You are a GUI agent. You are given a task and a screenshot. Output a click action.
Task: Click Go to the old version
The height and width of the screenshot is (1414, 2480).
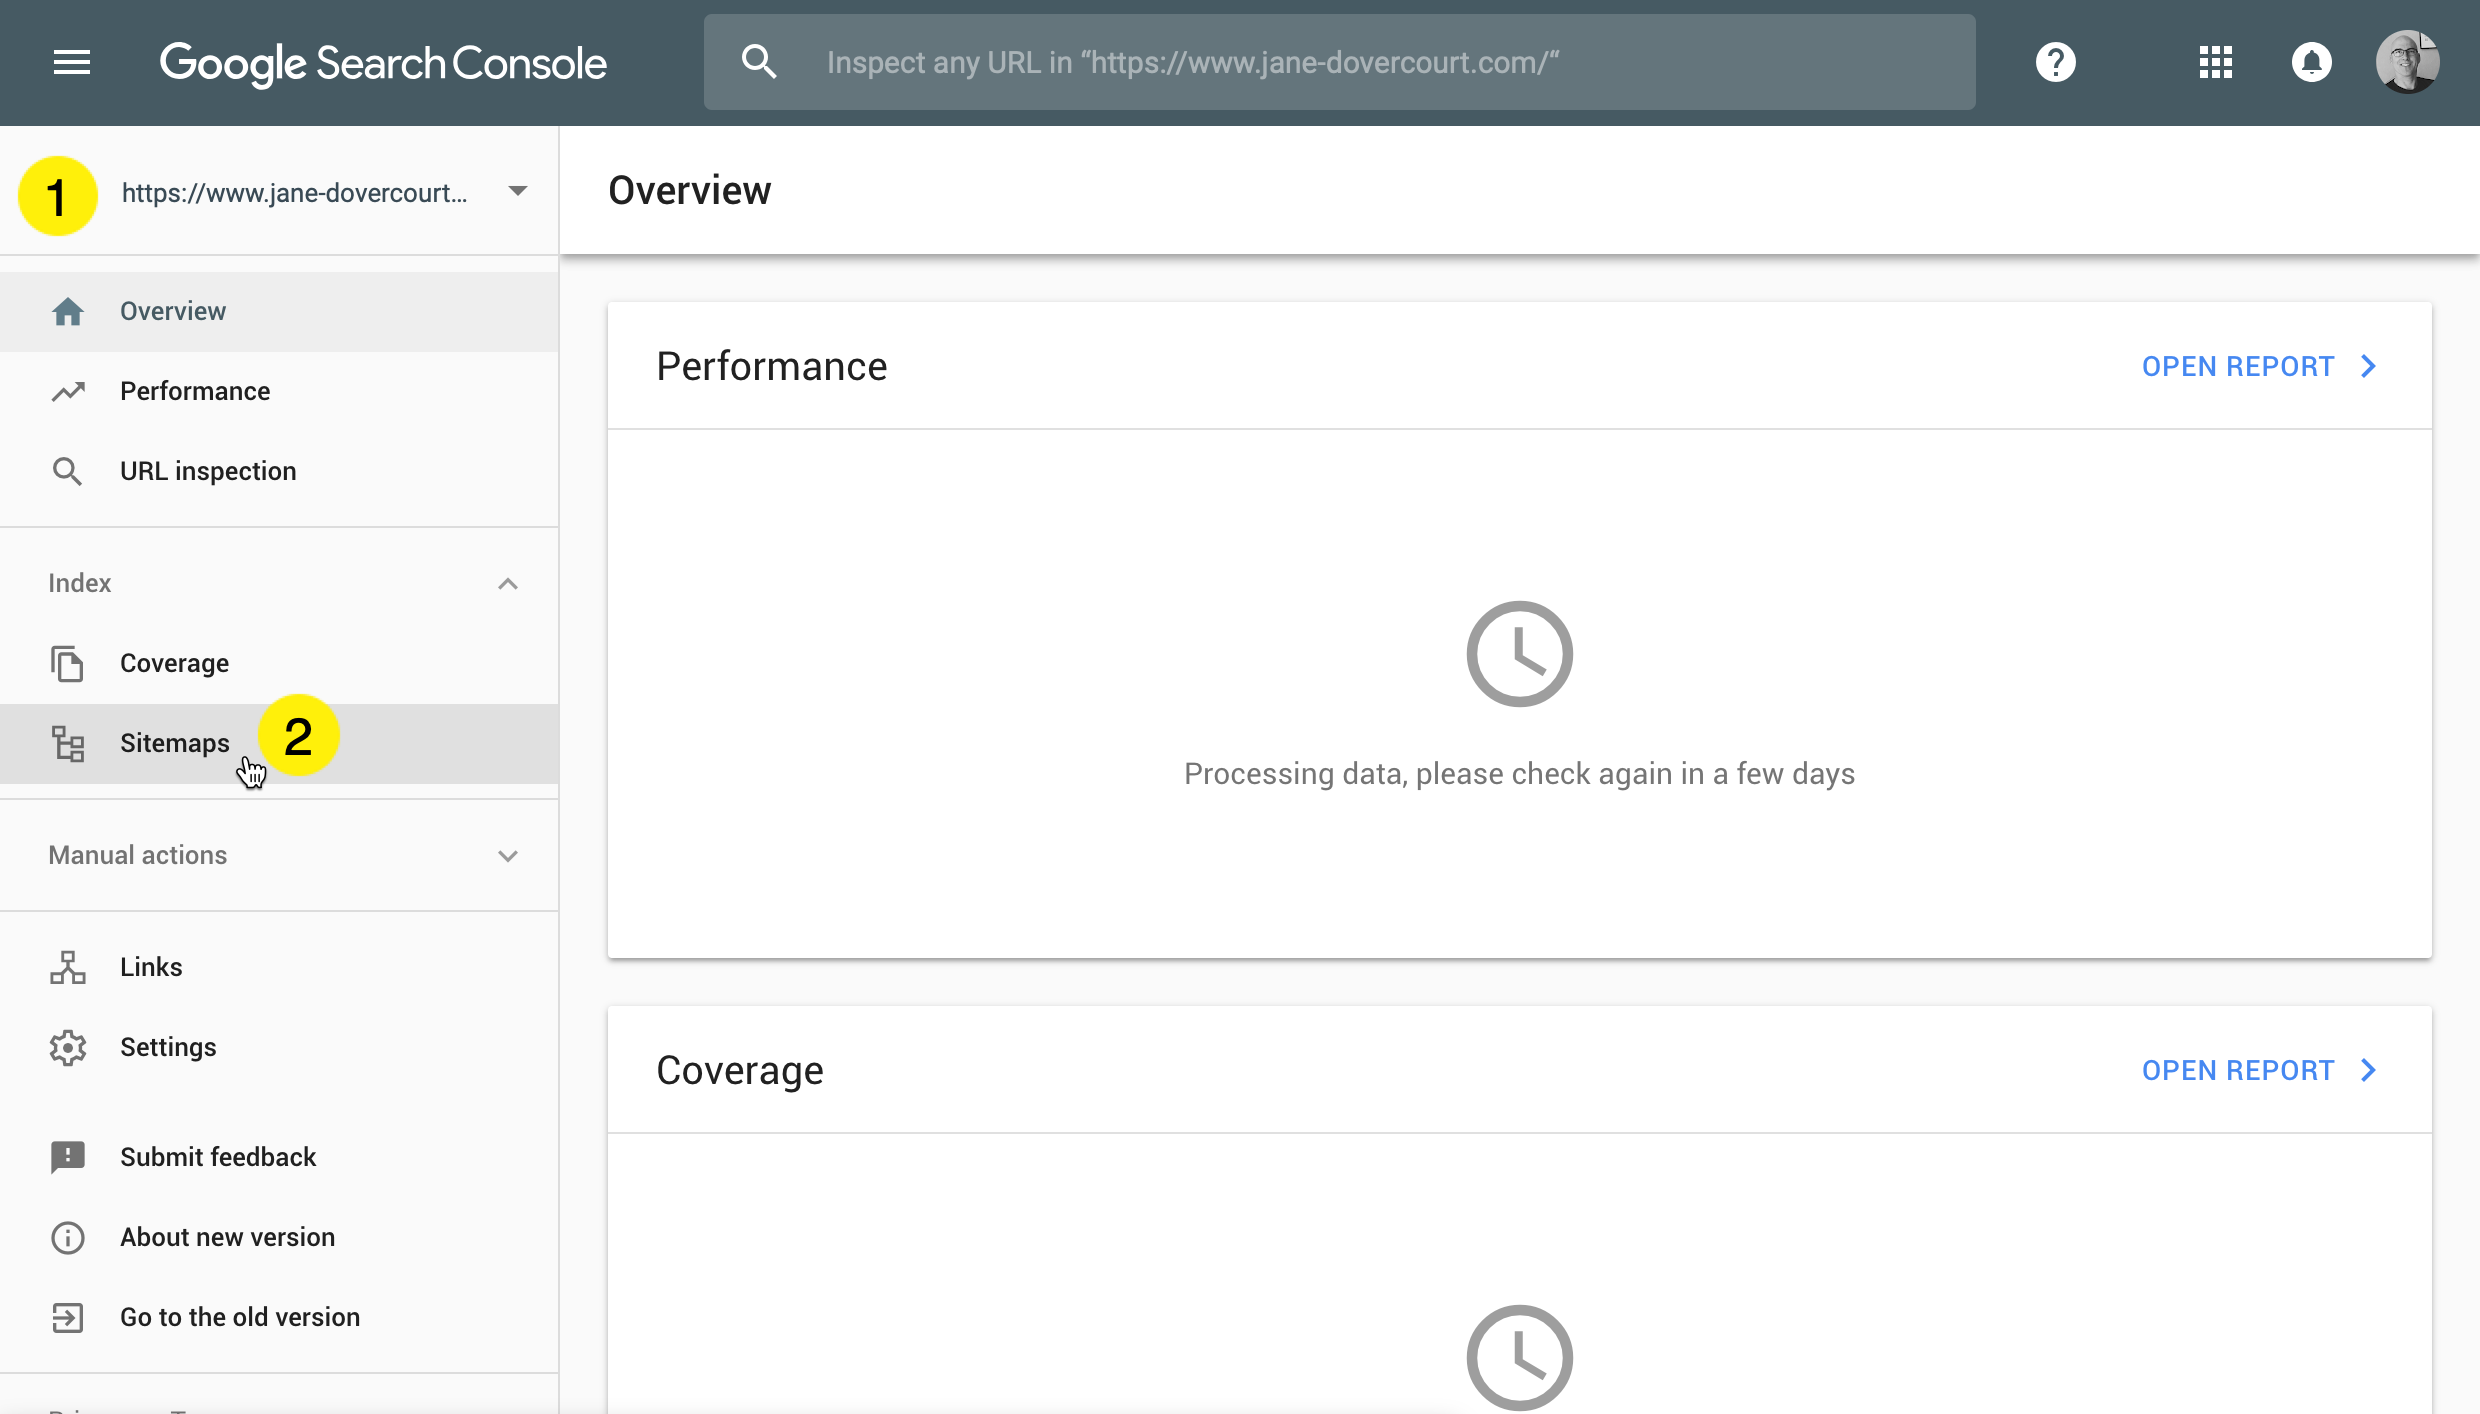[x=240, y=1318]
